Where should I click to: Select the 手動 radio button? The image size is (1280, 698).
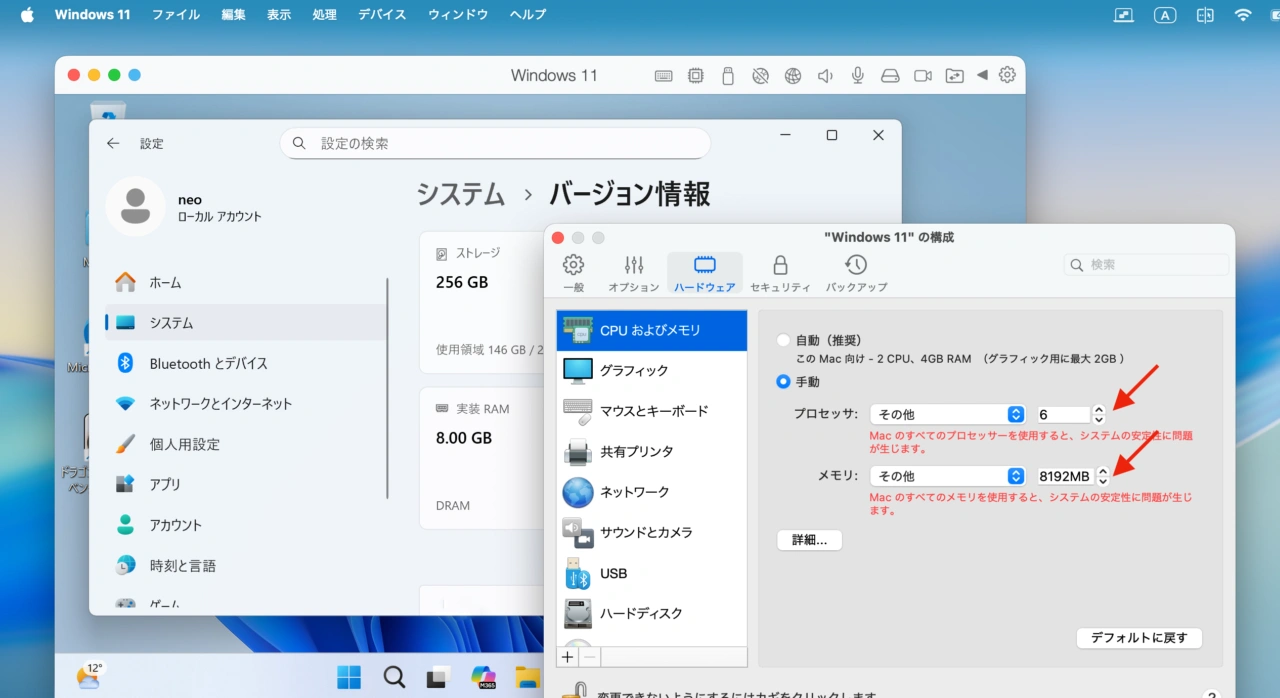783,381
